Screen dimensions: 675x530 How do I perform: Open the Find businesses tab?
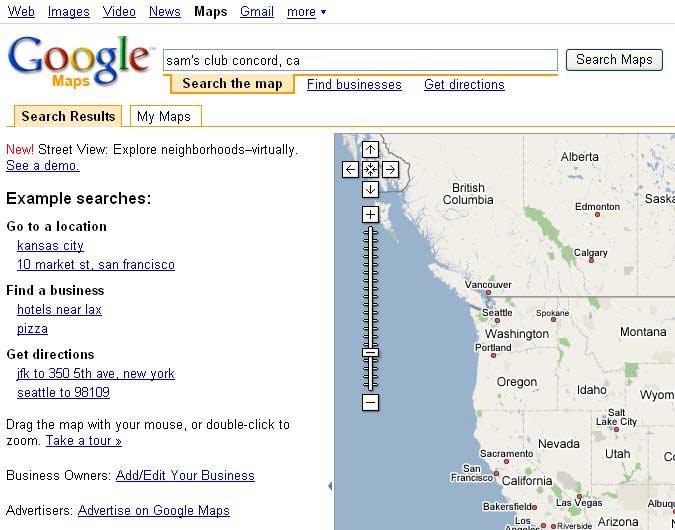tap(354, 85)
